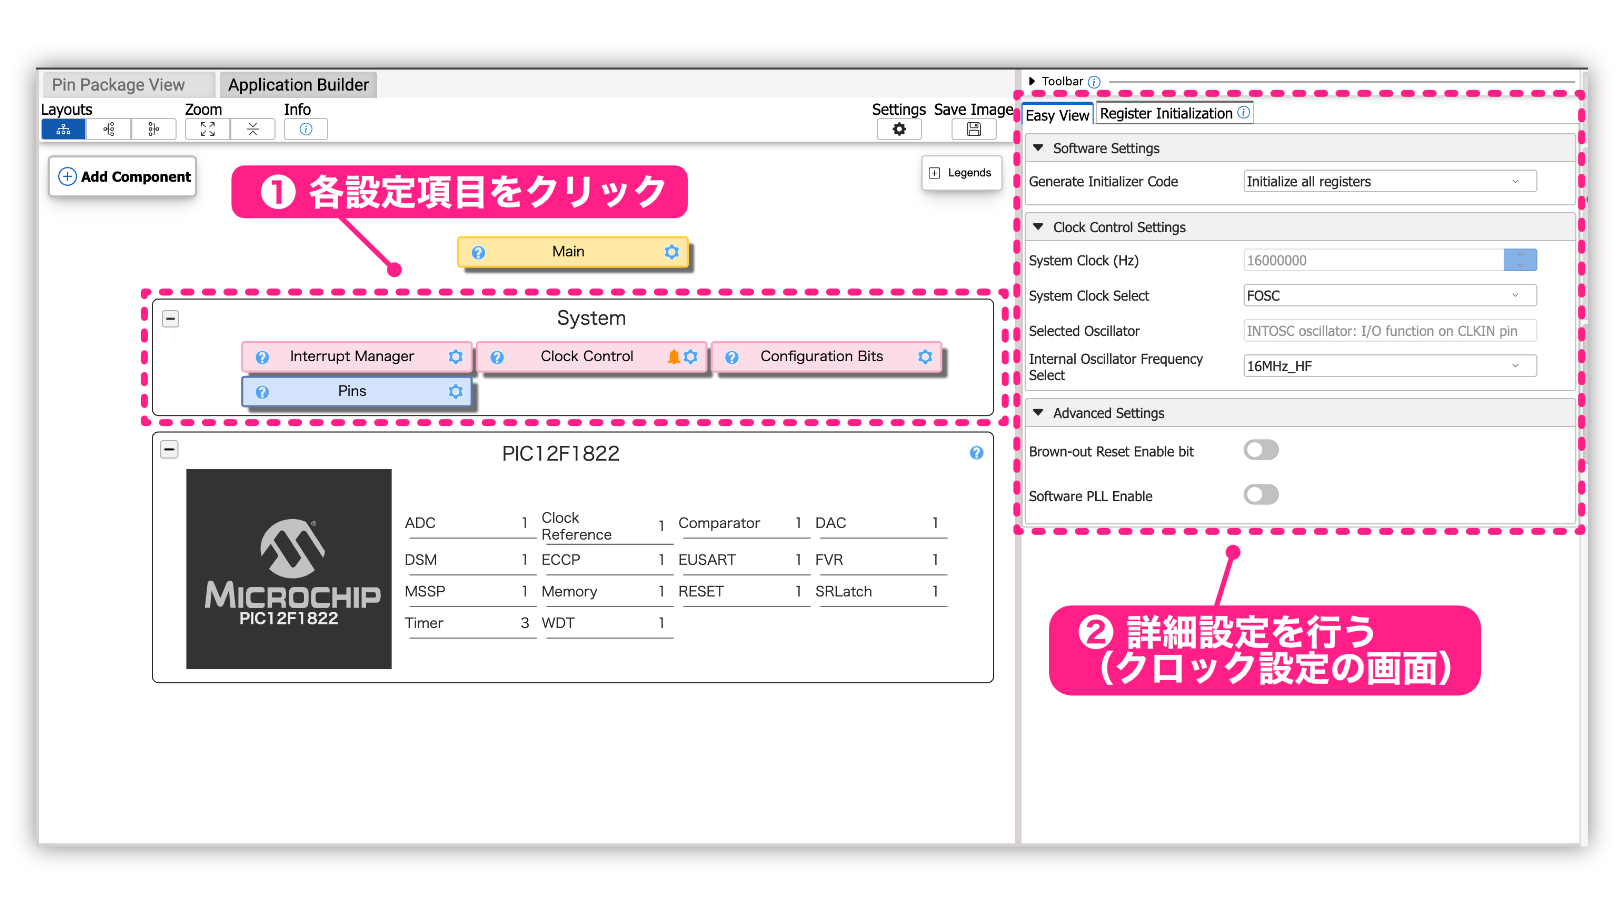Viewport: 1624px width, 914px height.
Task: Select the Easy View tab
Action: click(1058, 115)
